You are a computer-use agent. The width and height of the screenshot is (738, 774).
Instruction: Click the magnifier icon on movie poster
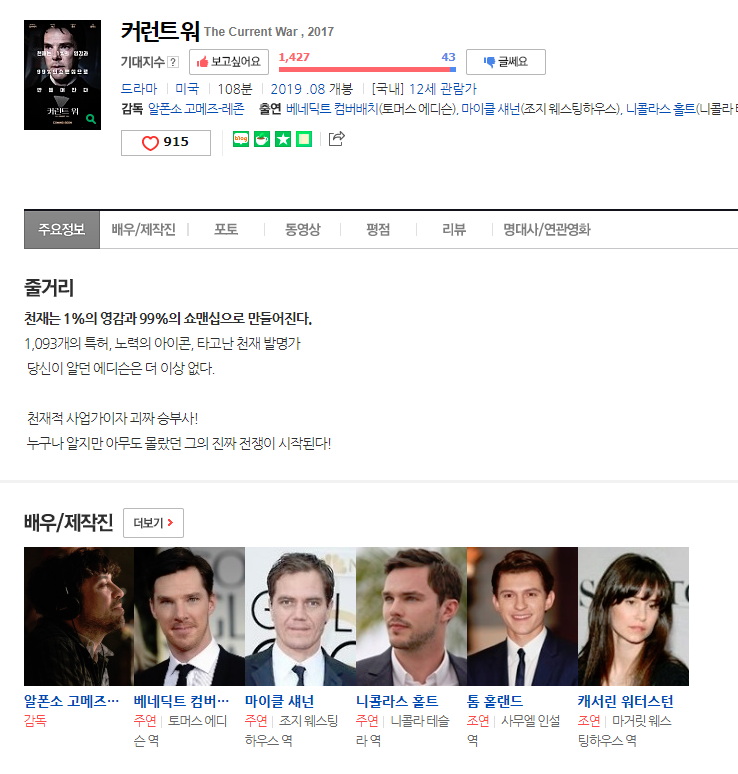tap(92, 119)
